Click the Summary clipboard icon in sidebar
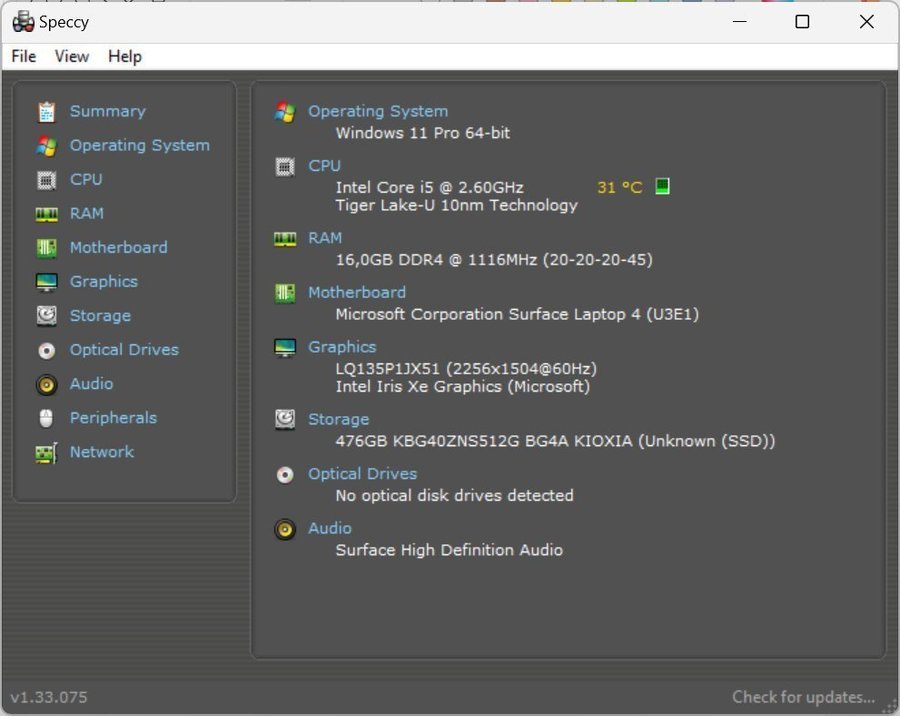Screen dimensions: 900x716 click(46, 112)
